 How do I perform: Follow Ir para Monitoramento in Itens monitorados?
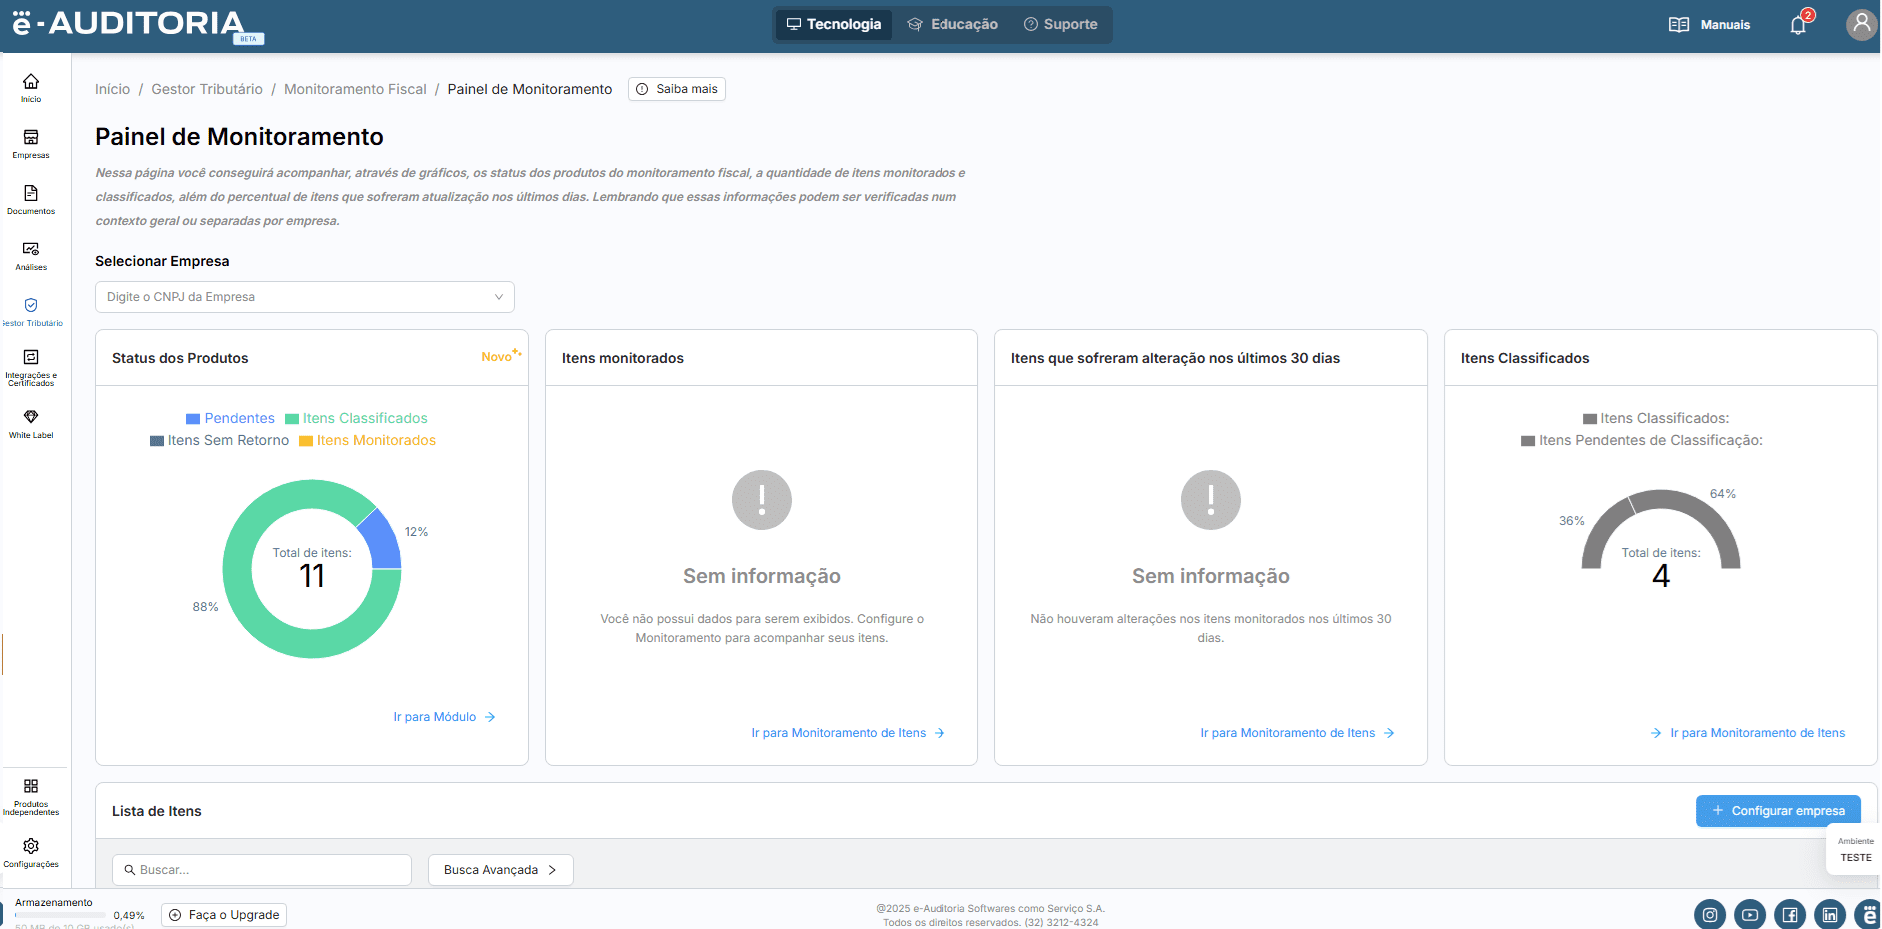coord(848,733)
